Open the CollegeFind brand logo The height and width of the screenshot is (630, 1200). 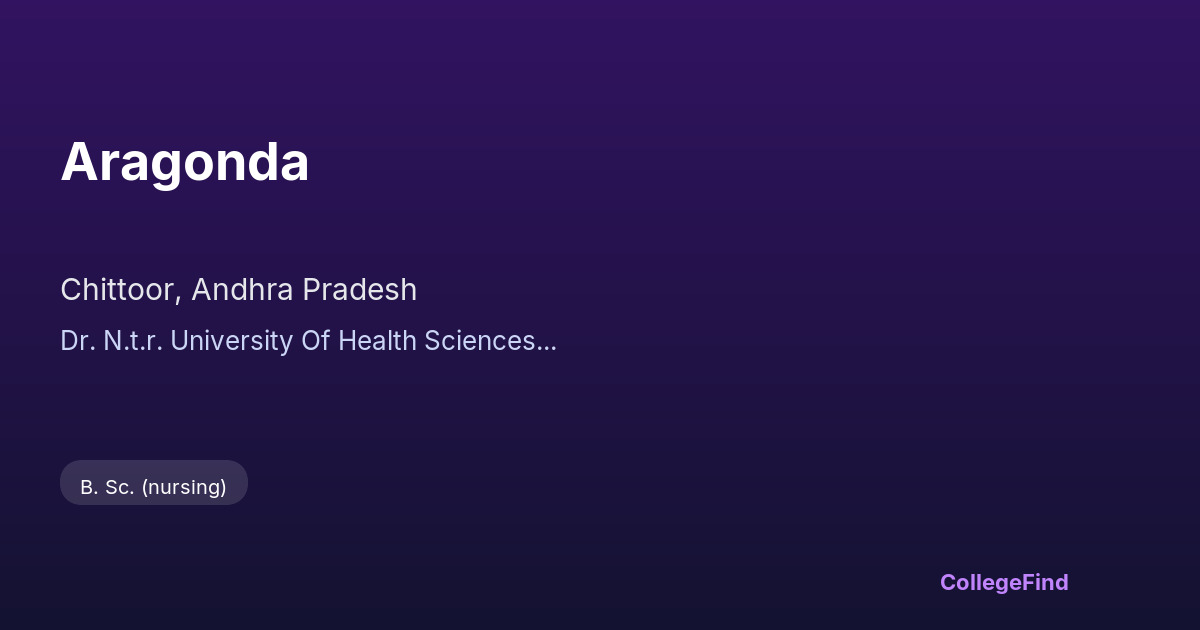pos(1004,582)
